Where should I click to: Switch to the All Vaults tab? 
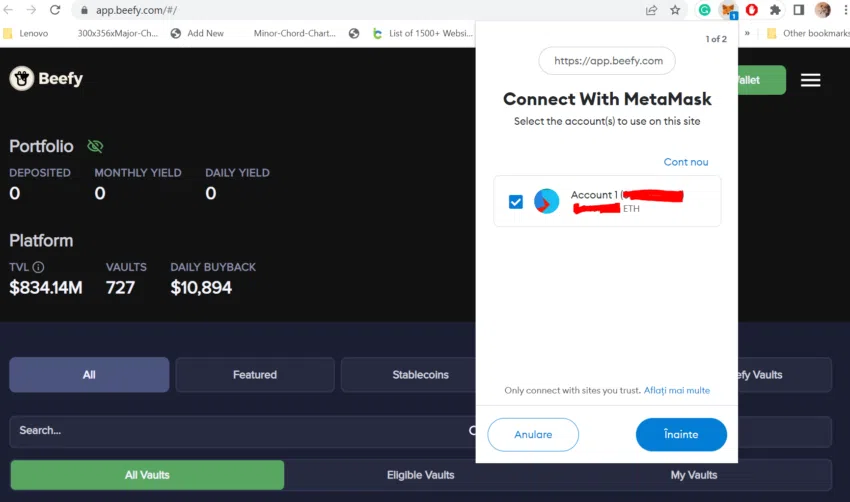click(147, 475)
